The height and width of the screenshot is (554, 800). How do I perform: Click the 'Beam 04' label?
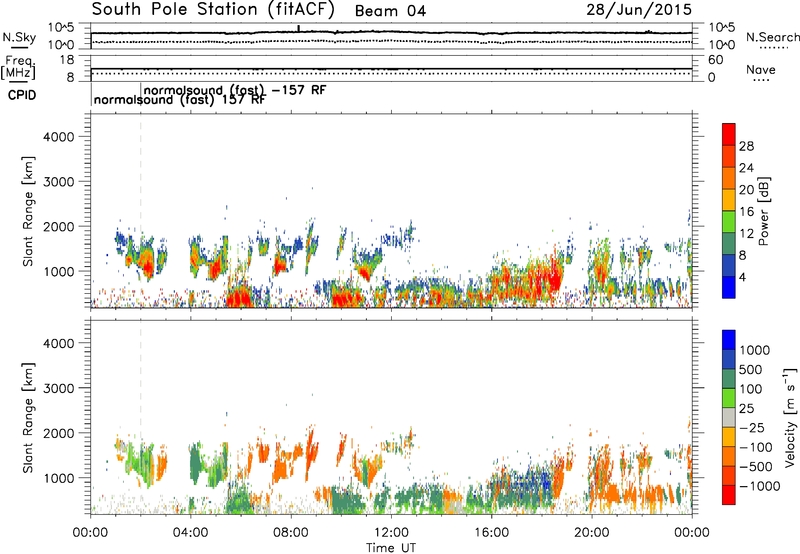pos(390,11)
